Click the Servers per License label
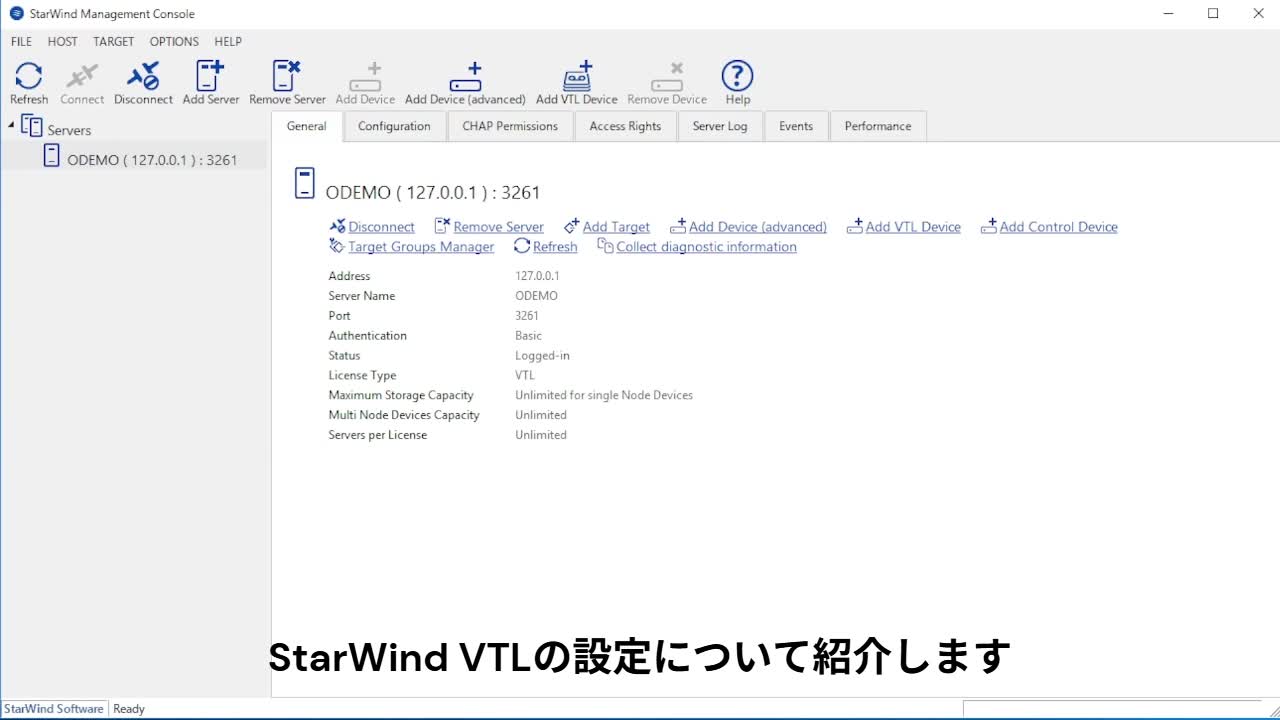The width and height of the screenshot is (1280, 720). pyautogui.click(x=378, y=435)
